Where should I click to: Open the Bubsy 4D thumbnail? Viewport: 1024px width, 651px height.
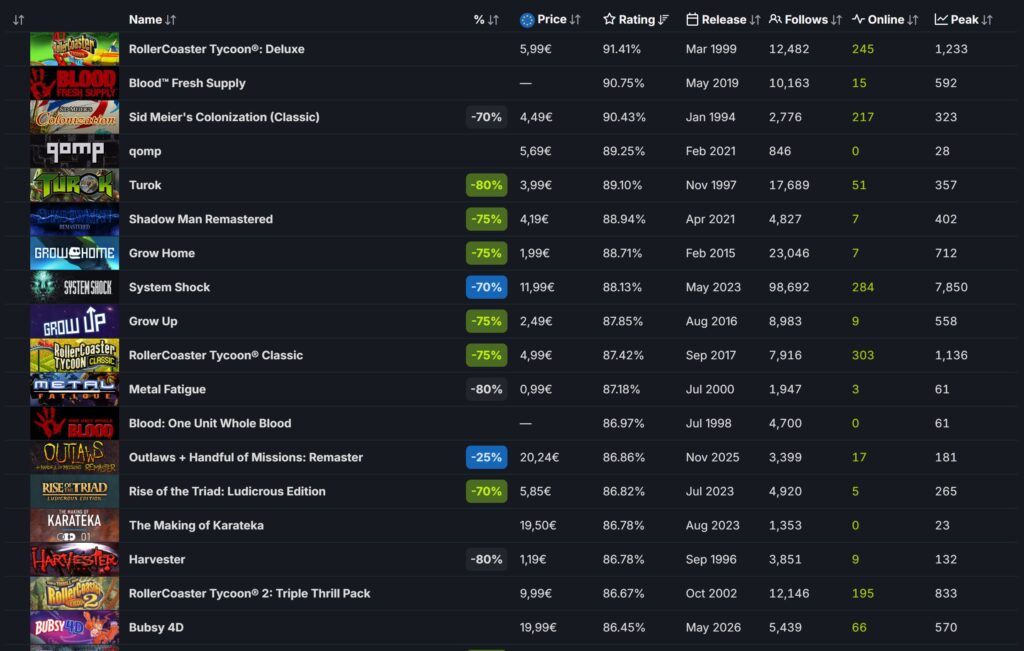click(x=74, y=627)
